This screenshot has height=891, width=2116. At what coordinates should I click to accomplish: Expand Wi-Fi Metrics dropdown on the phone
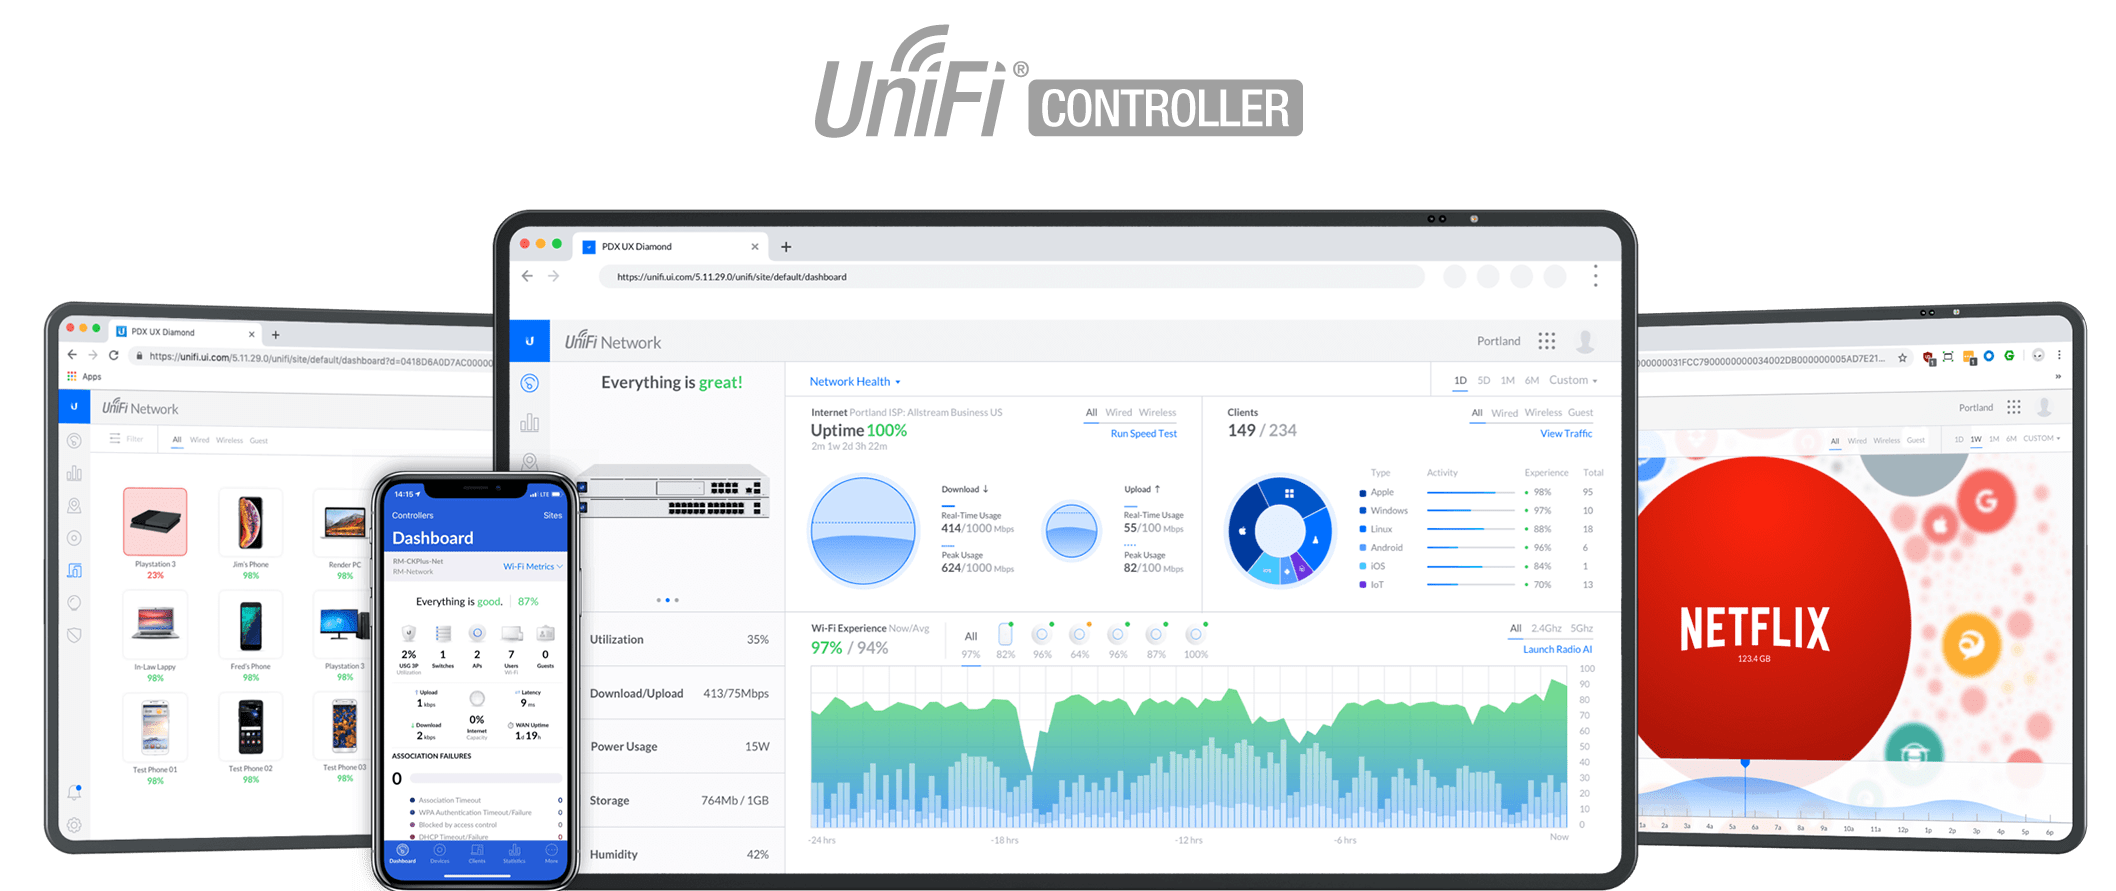(533, 567)
